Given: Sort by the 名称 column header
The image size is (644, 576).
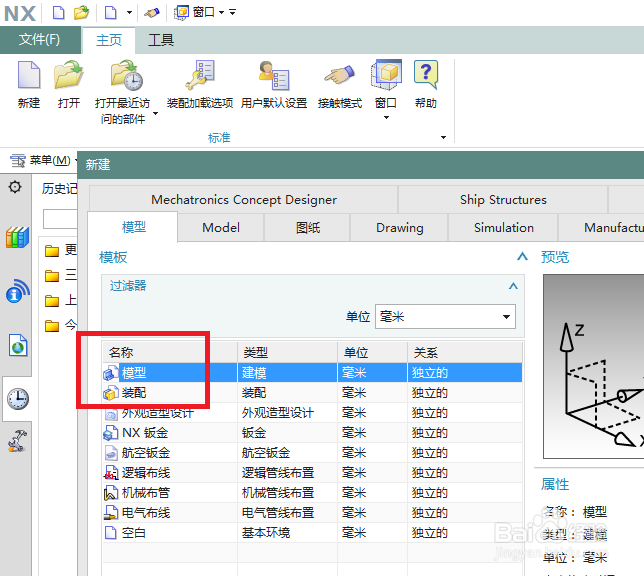Looking at the screenshot, I should 170,352.
